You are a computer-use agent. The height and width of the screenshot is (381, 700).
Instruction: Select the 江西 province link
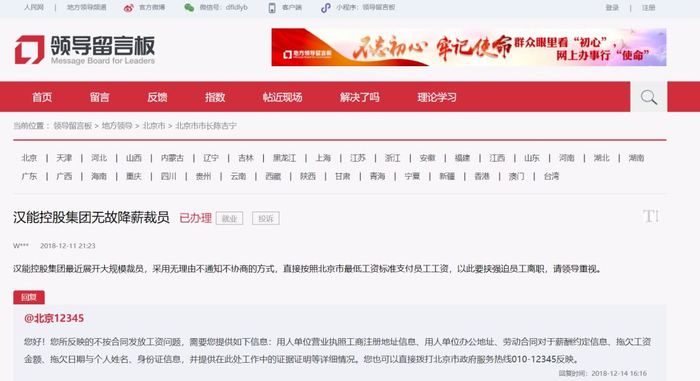pos(497,158)
